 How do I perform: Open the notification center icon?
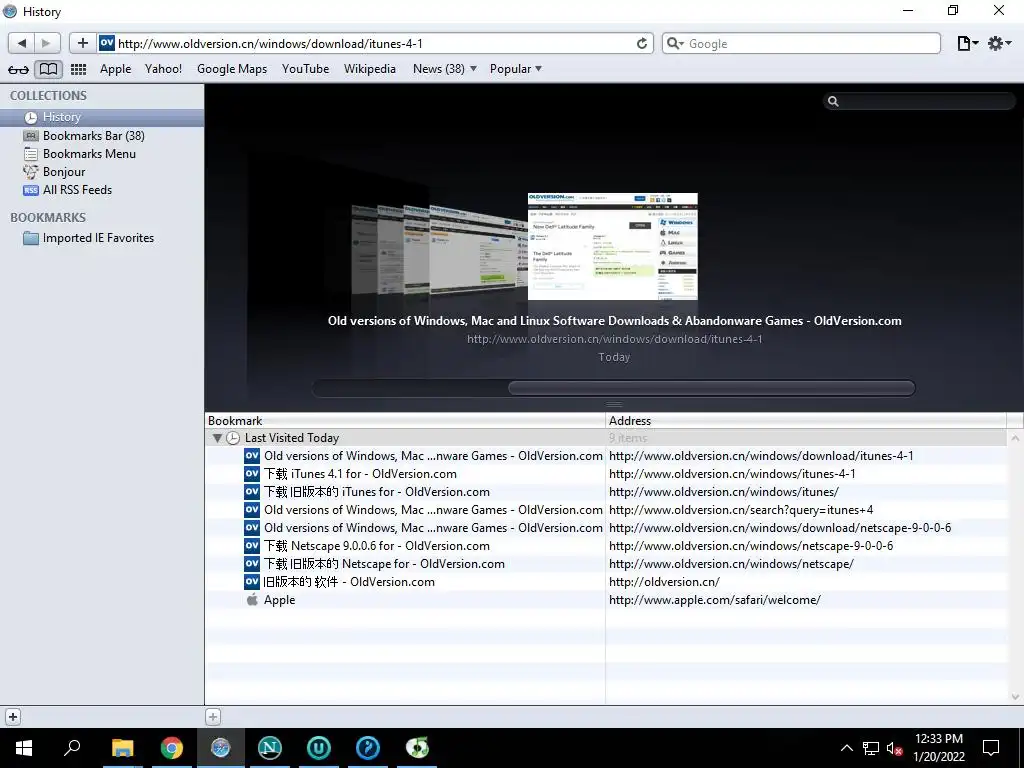[991, 748]
